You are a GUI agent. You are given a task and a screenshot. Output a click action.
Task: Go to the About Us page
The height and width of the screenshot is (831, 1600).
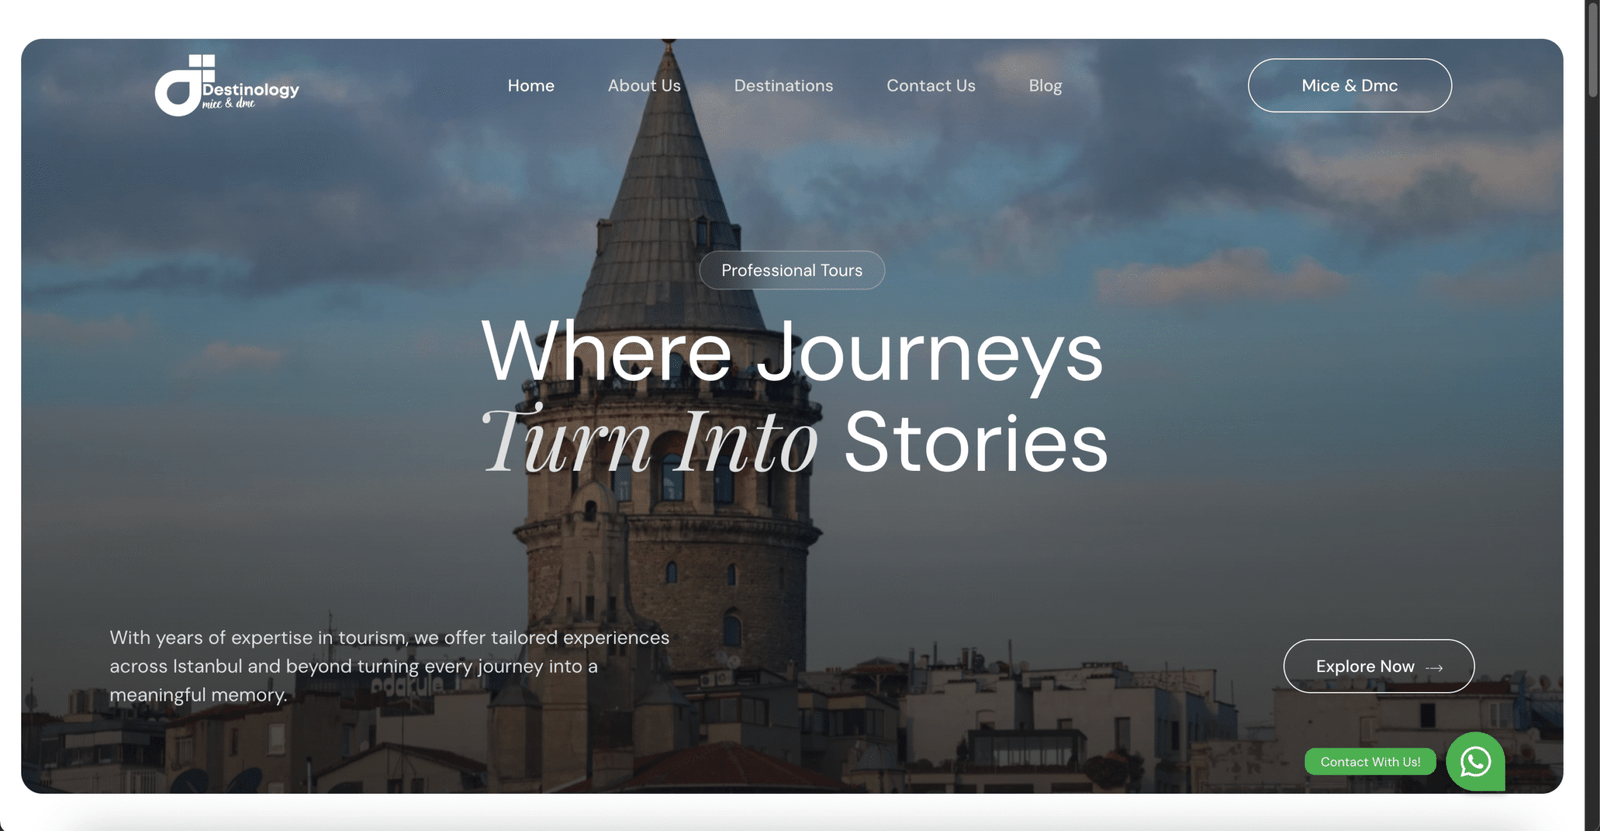(644, 86)
